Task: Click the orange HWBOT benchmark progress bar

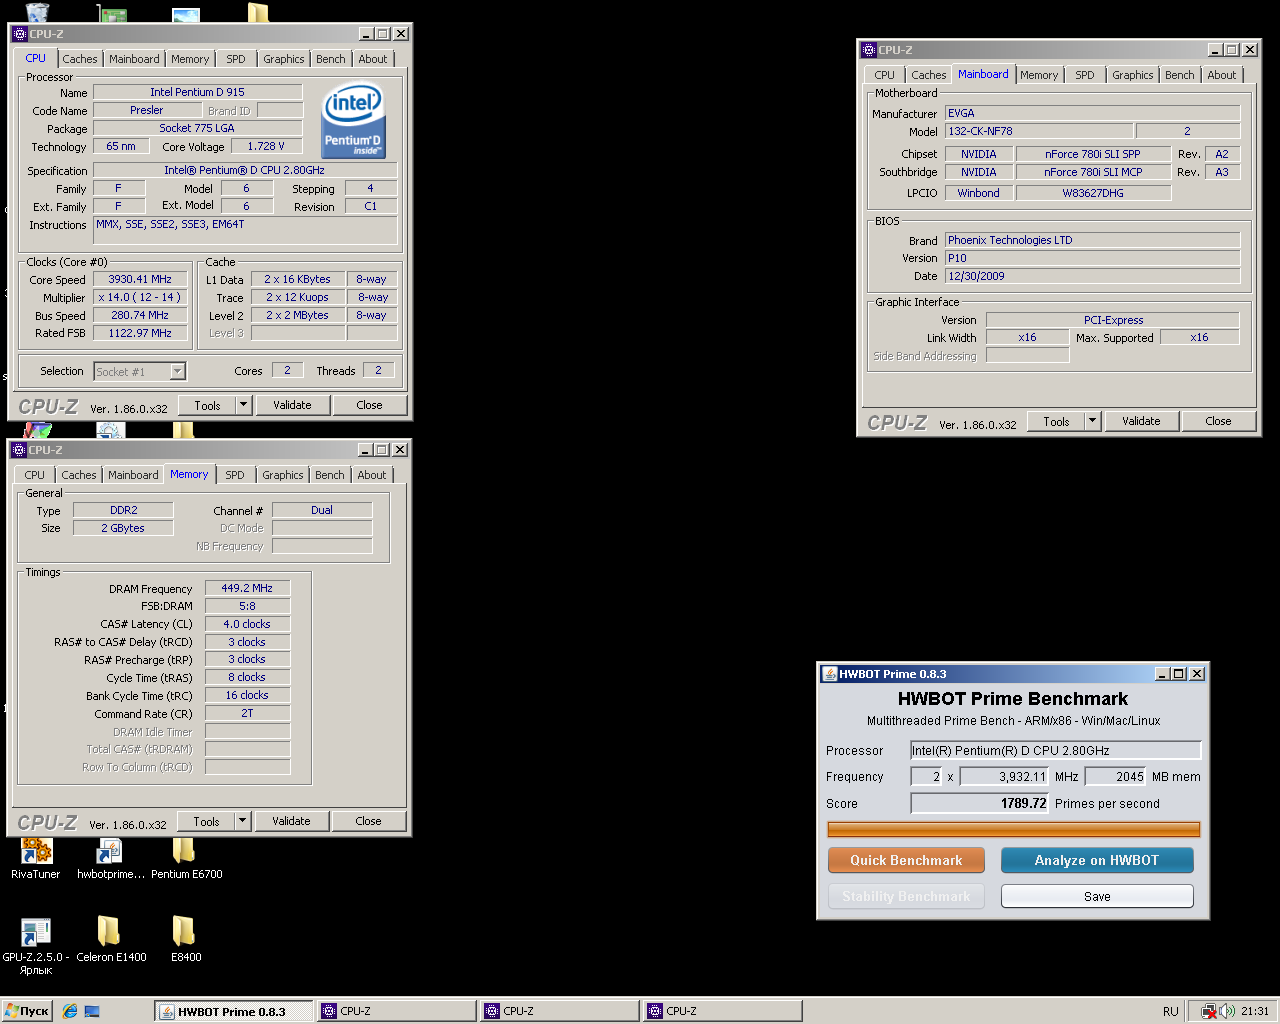Action: [1013, 829]
